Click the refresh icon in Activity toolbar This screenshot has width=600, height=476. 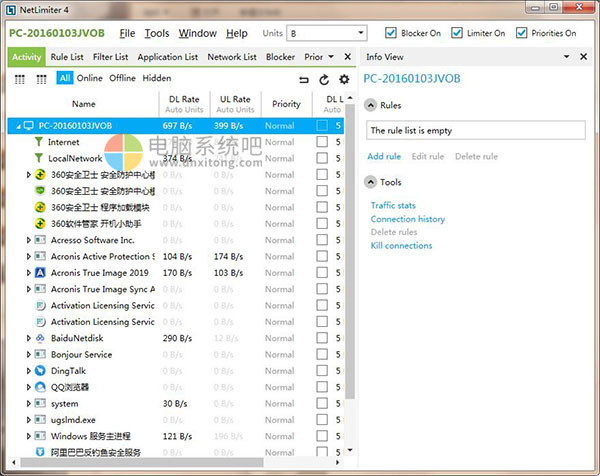tap(324, 80)
